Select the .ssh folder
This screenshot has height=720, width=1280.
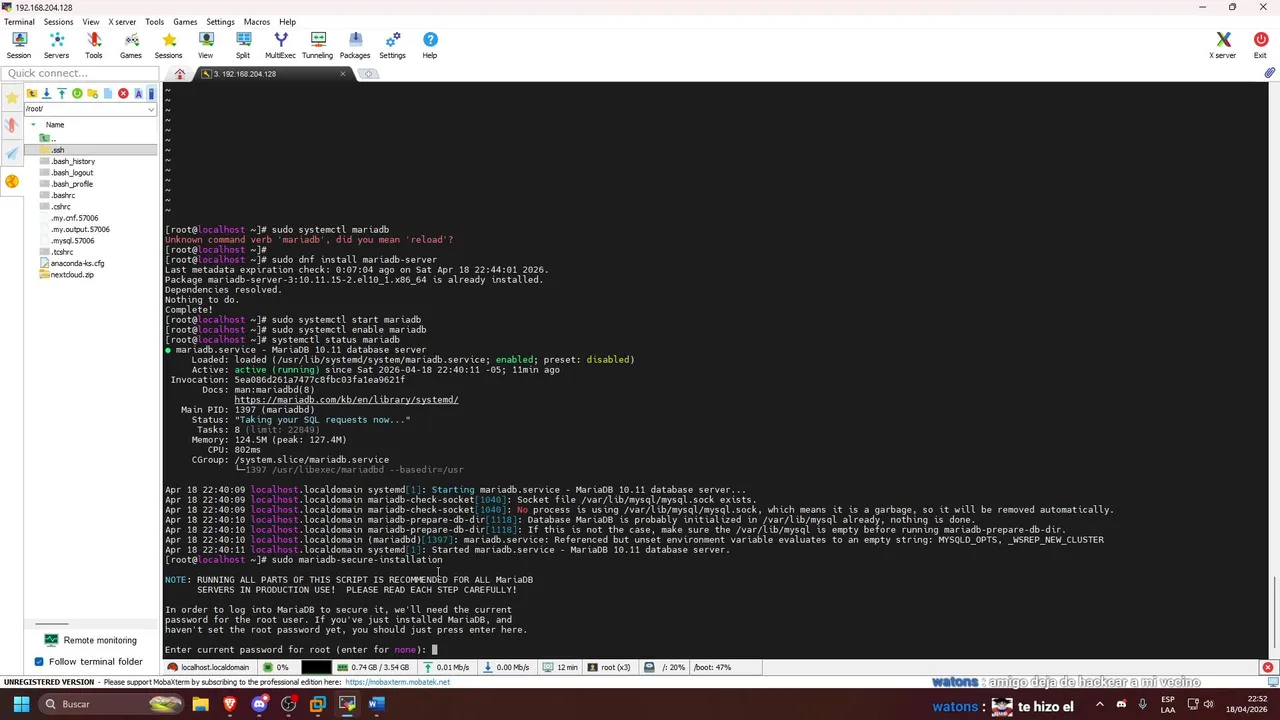[57, 150]
